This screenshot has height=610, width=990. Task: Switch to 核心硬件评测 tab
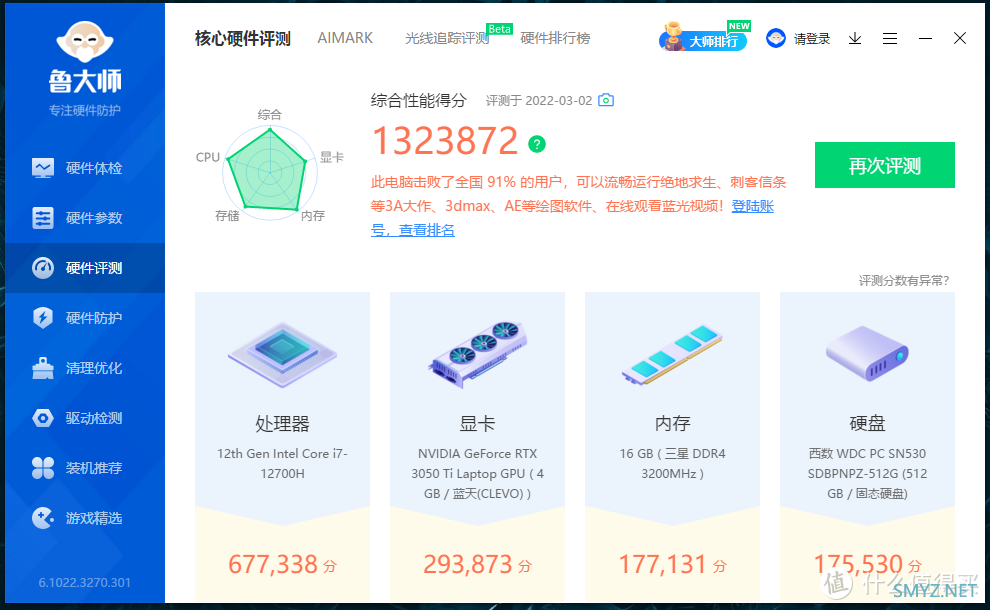coord(243,39)
